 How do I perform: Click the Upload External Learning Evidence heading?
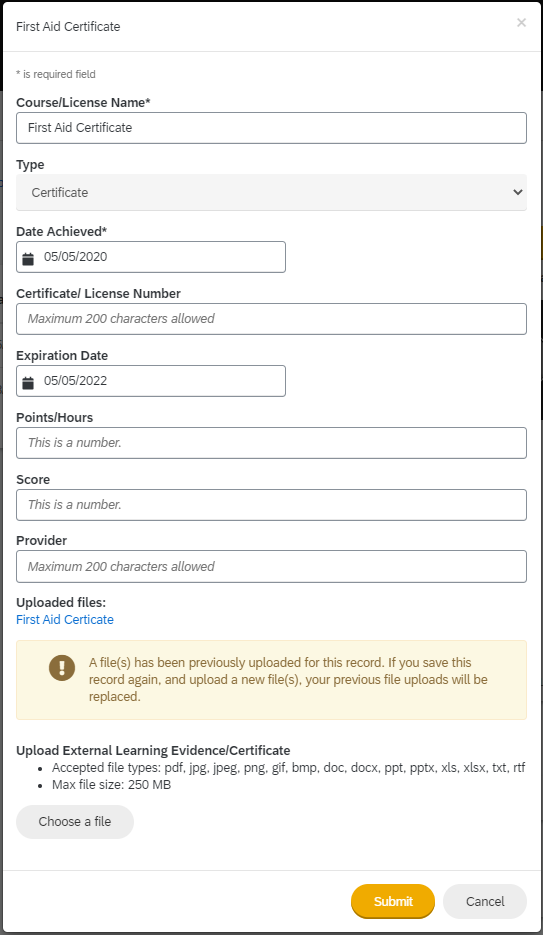[x=153, y=750]
